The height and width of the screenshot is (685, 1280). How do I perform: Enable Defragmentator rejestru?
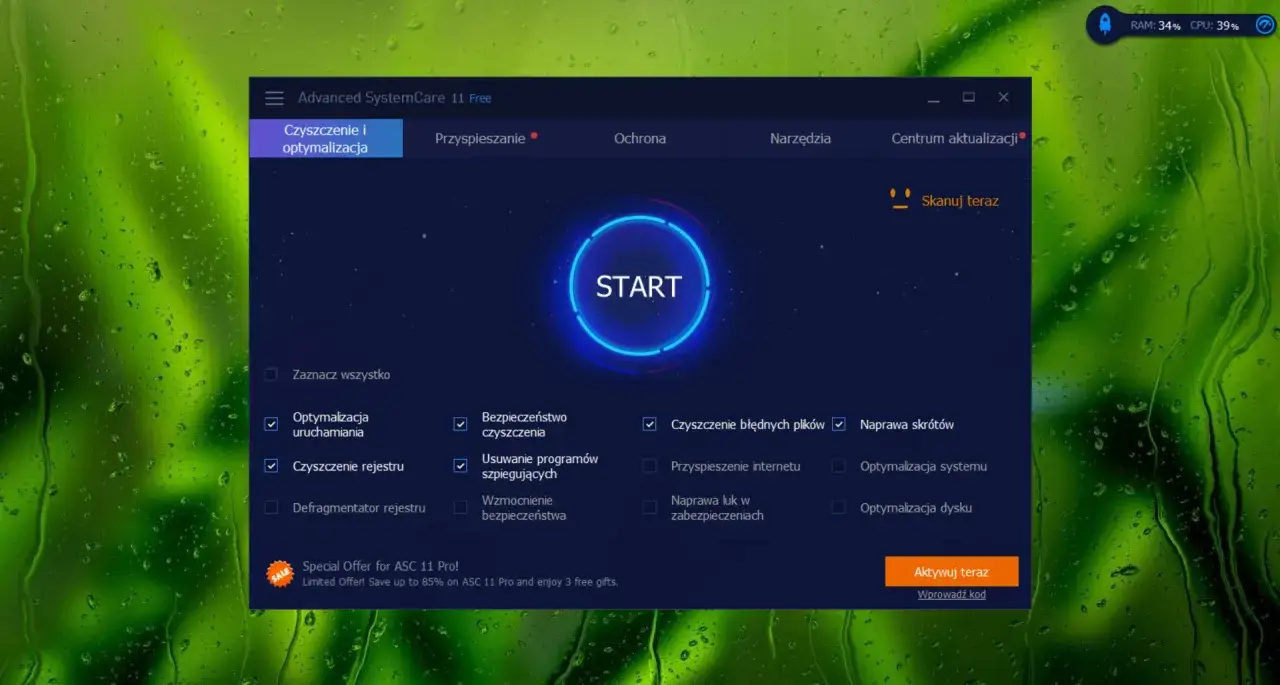click(270, 508)
